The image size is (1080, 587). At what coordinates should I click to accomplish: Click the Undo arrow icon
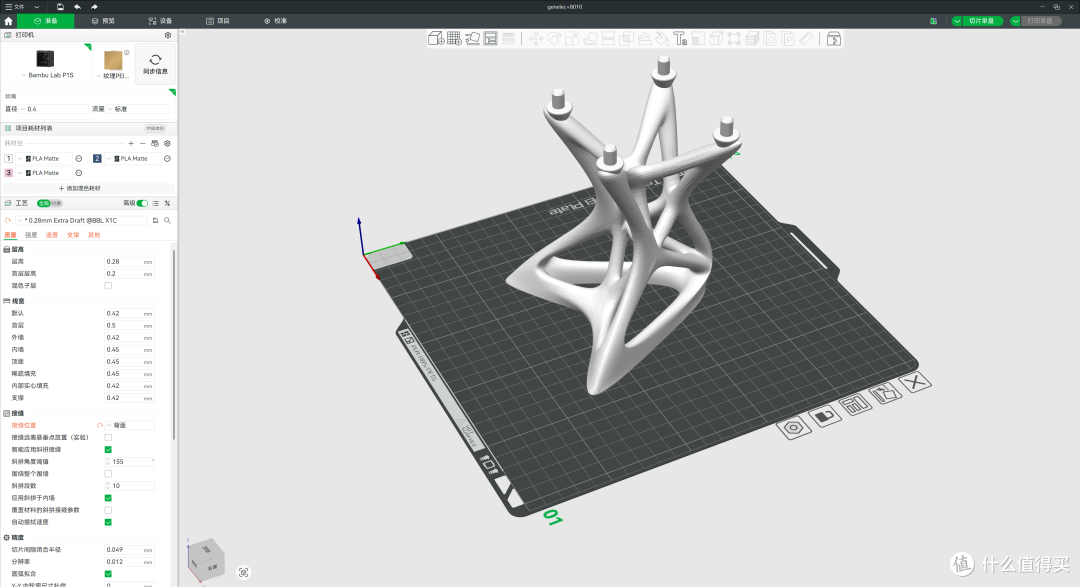(77, 7)
